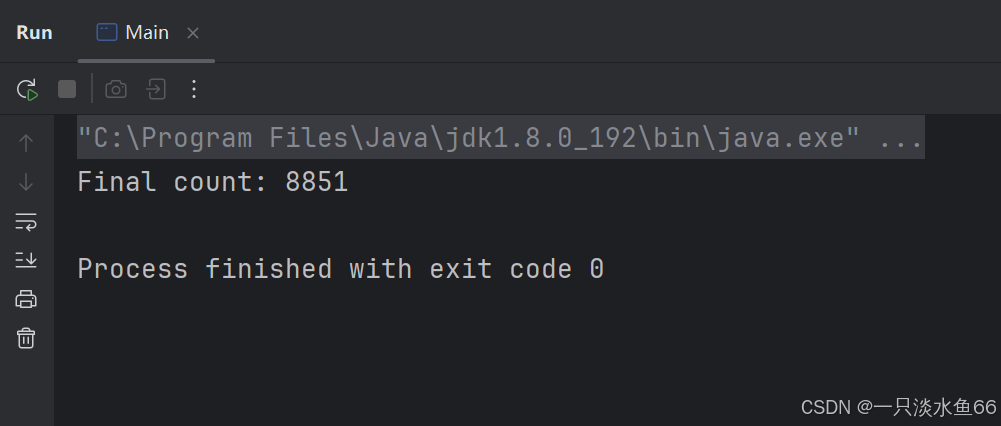
Task: Click the Main tab console icon
Action: 107,32
